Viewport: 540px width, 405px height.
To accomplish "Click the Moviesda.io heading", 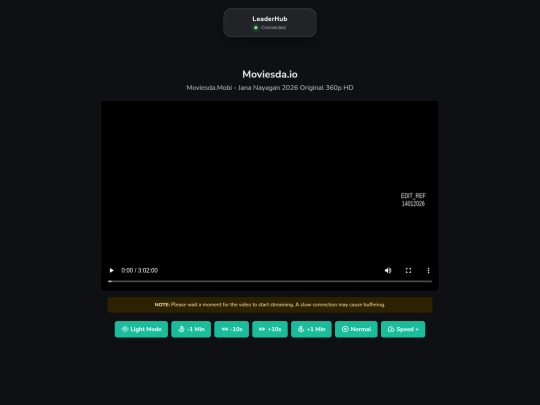I will click(270, 74).
